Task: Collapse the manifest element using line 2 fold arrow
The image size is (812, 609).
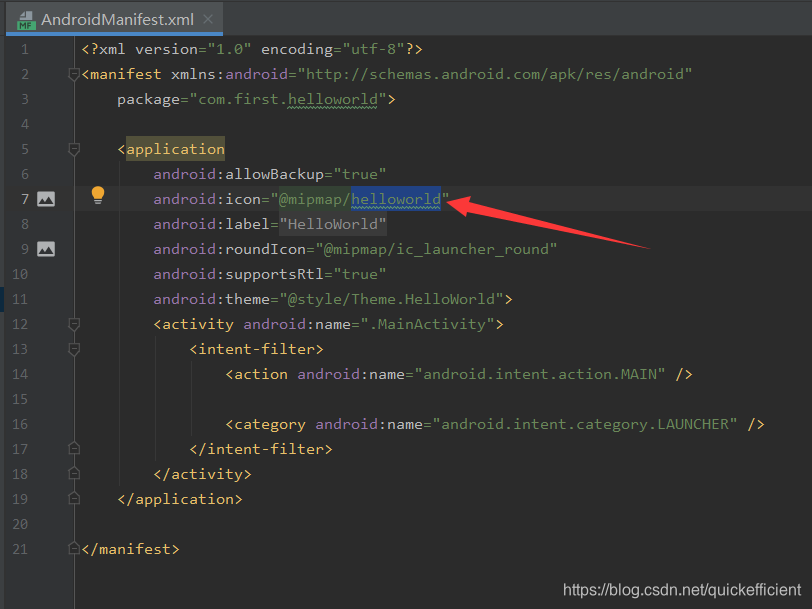Action: coord(73,73)
